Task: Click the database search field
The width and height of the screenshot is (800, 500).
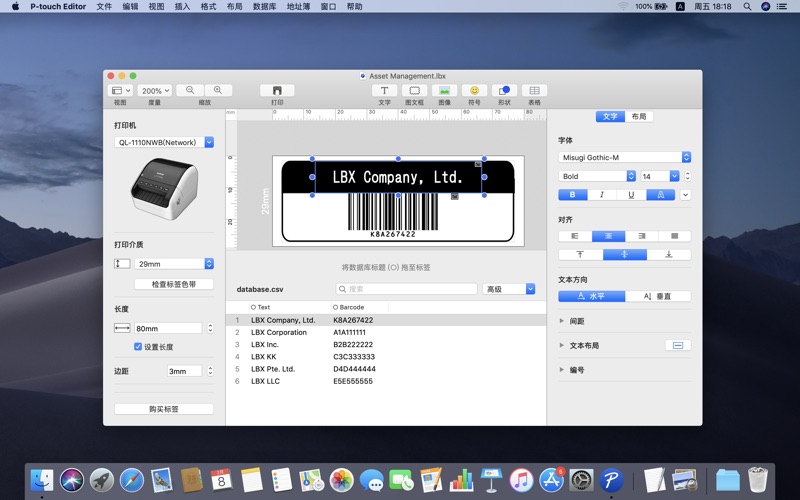Action: pyautogui.click(x=407, y=289)
